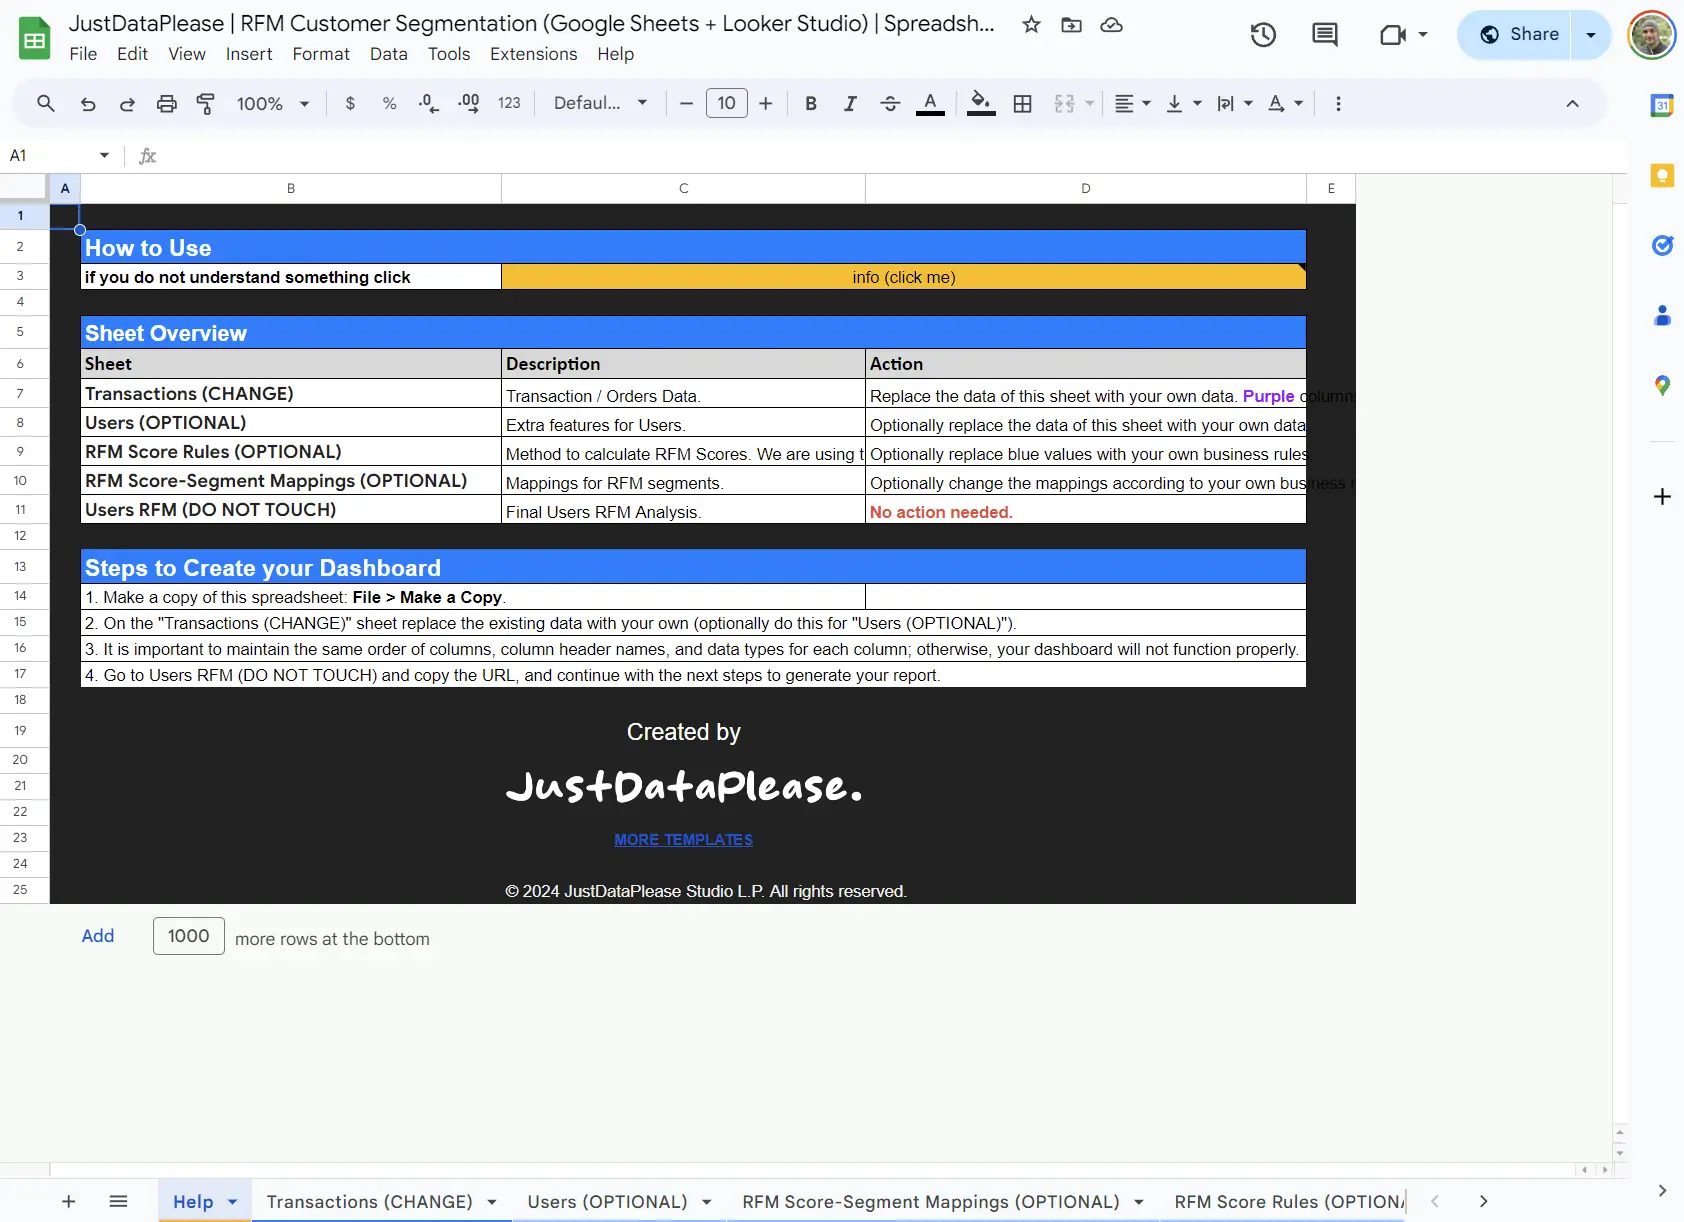Open Contacts in side panel
Viewport: 1684px width, 1222px height.
pyautogui.click(x=1662, y=316)
